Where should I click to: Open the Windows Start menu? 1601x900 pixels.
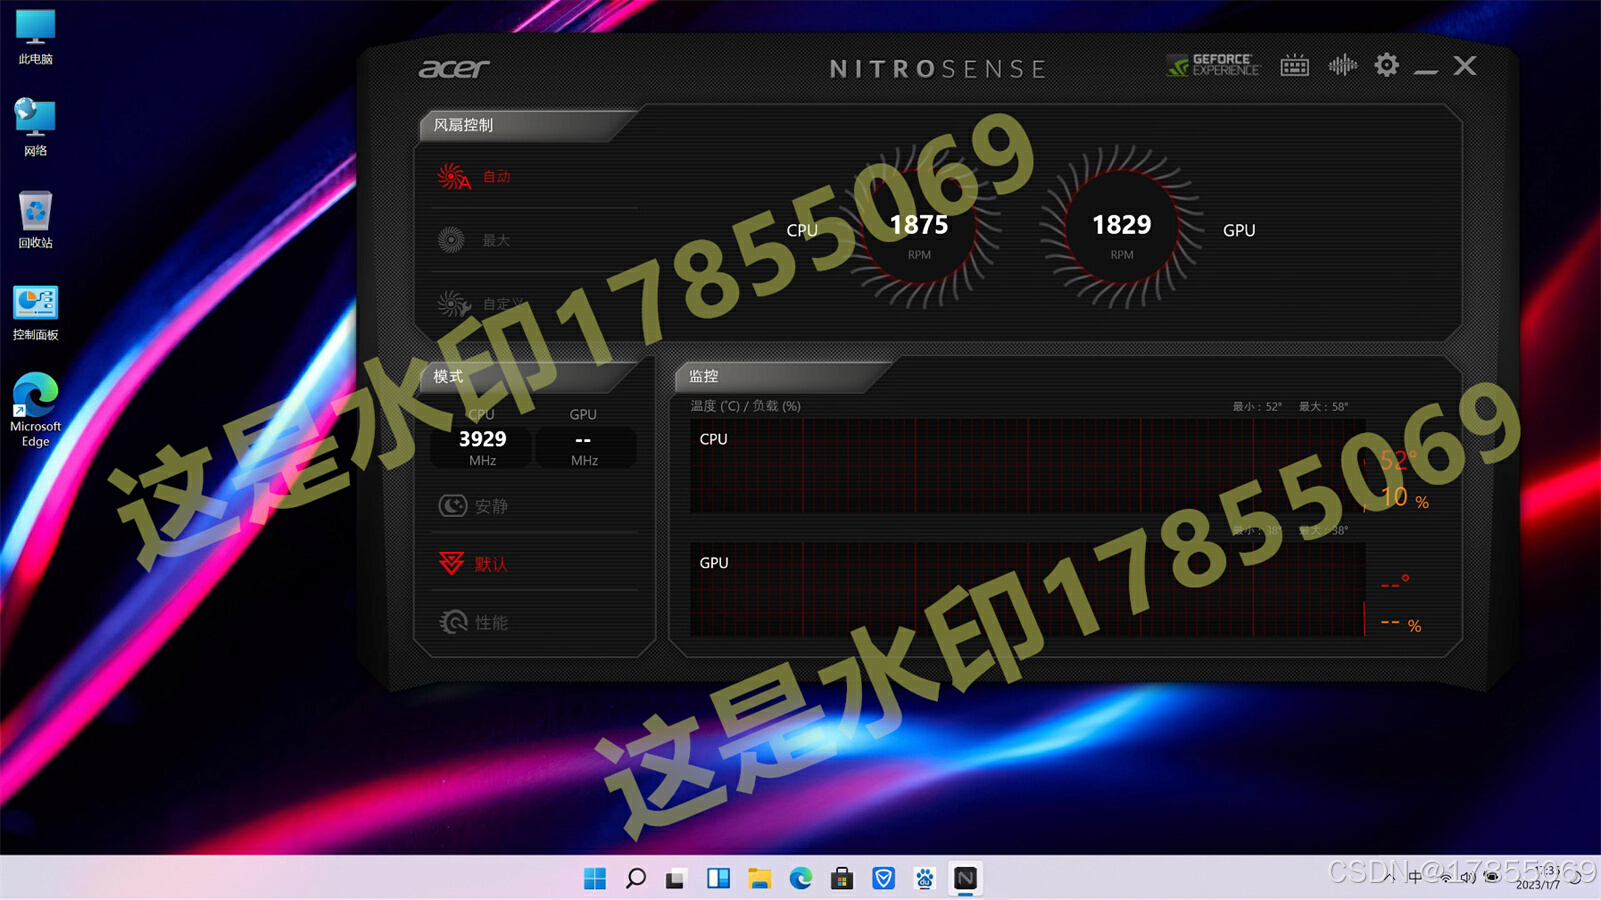[594, 878]
